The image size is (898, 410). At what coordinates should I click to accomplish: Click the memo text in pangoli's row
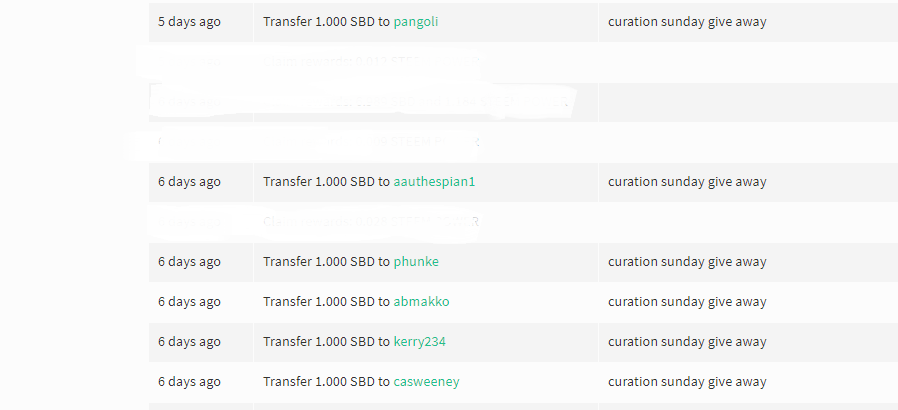tap(687, 22)
